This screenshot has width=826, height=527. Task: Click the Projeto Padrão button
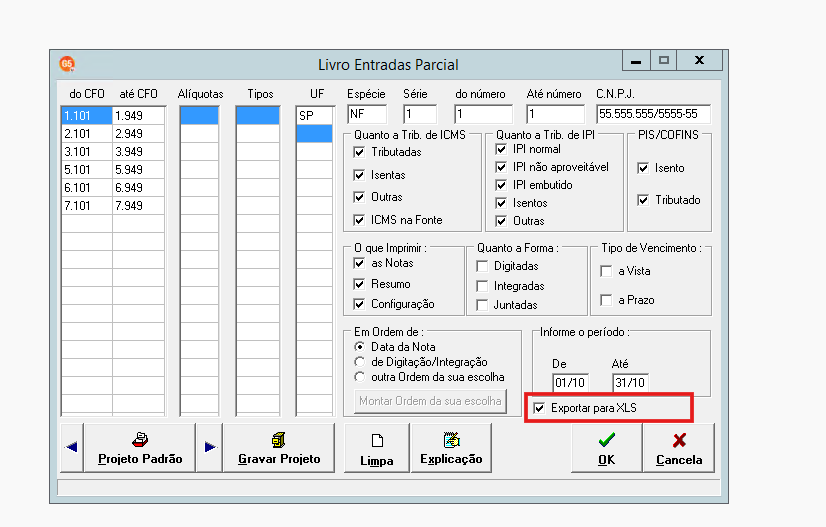[140, 447]
